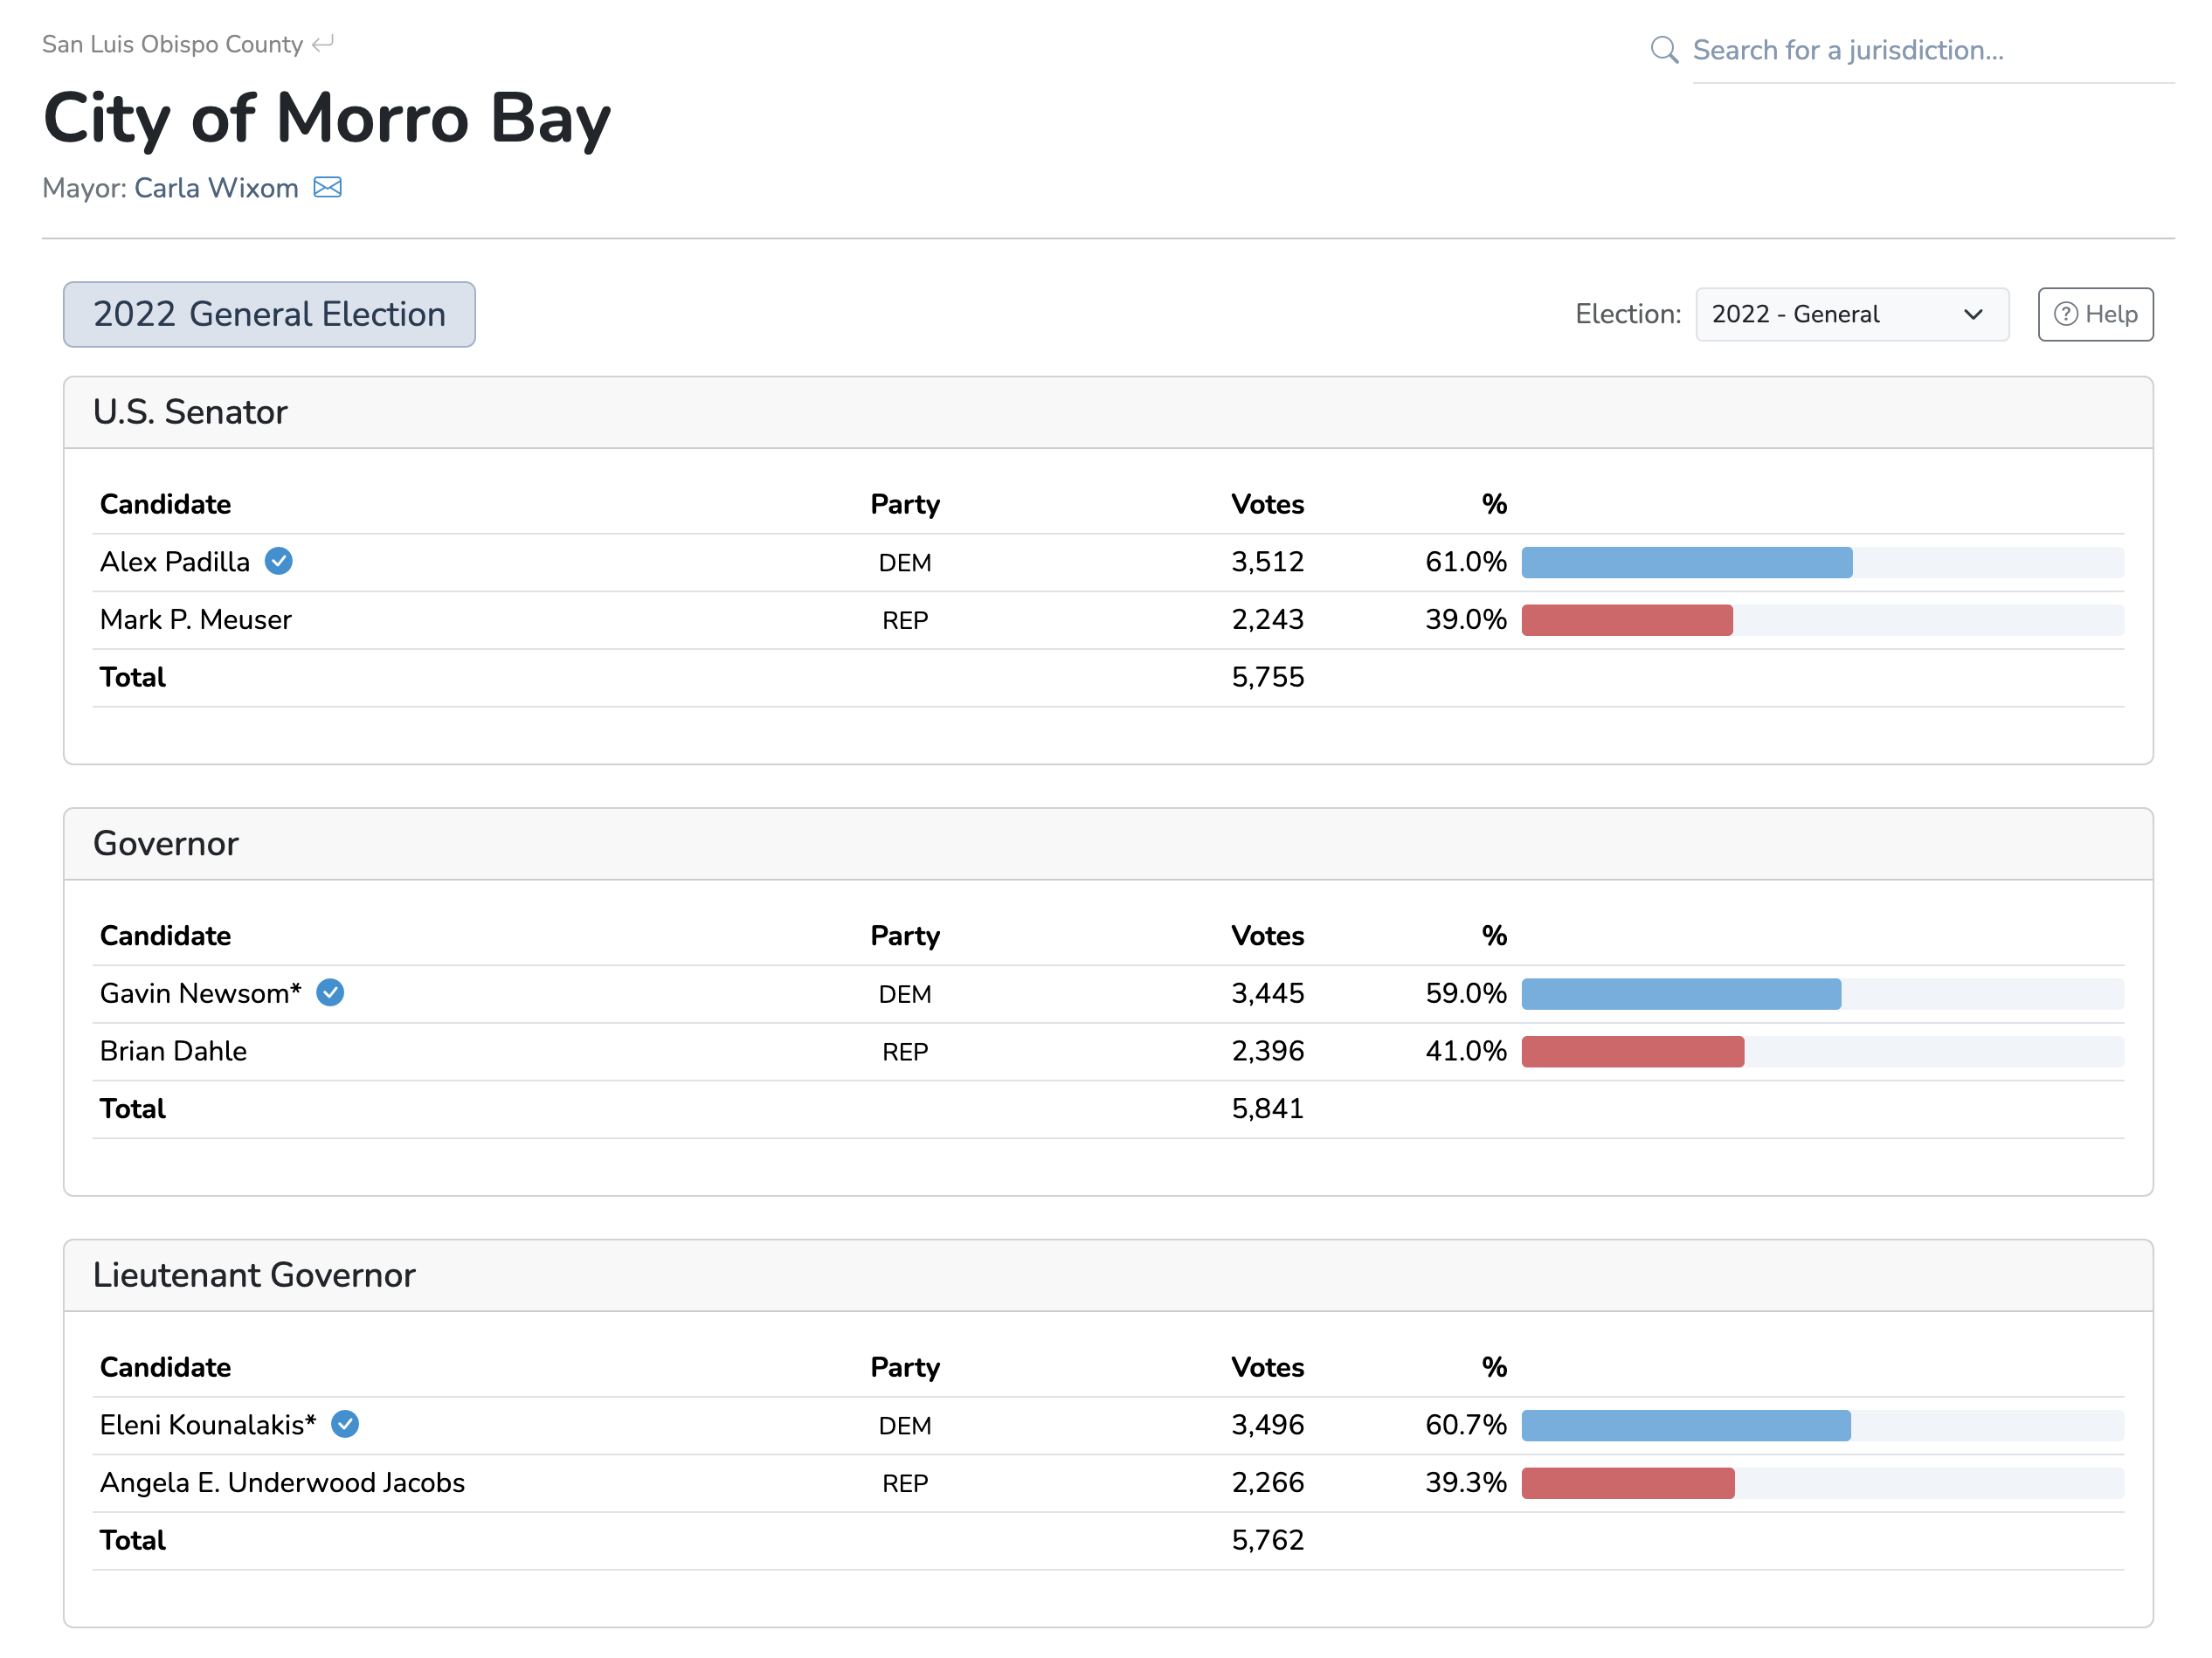Click the 60.7% percentage value
The width and height of the screenshot is (2212, 1658).
coord(1466,1425)
